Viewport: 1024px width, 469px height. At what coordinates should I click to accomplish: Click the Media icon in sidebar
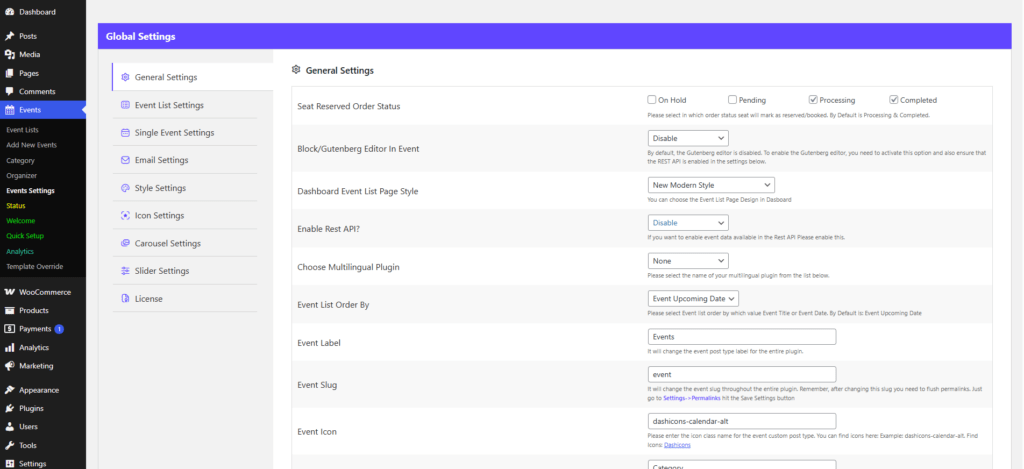(x=9, y=55)
